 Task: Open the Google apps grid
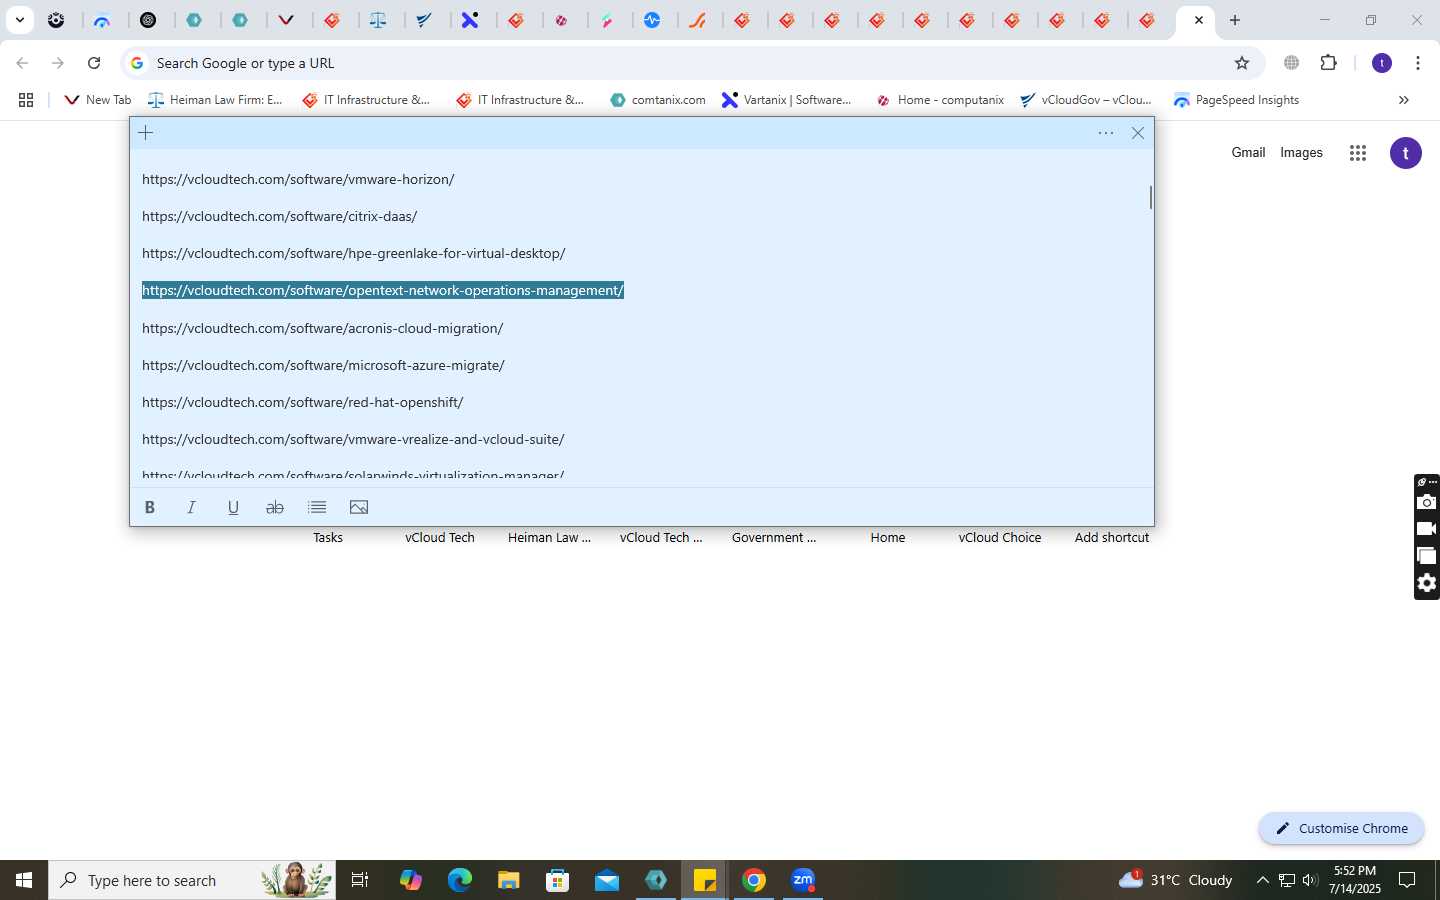coord(1357,153)
